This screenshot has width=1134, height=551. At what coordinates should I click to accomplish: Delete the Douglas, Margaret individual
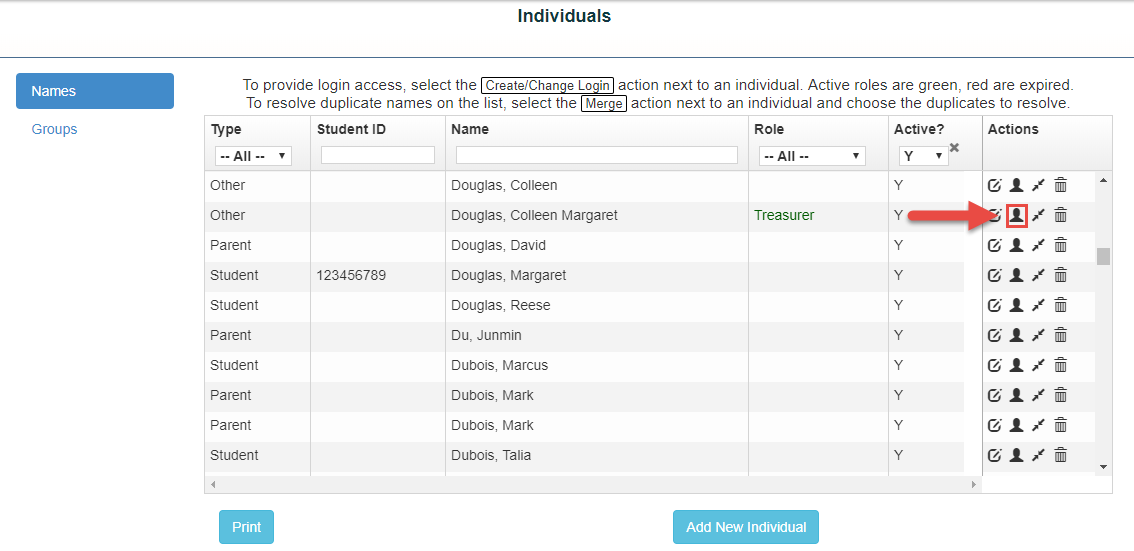pos(1060,275)
